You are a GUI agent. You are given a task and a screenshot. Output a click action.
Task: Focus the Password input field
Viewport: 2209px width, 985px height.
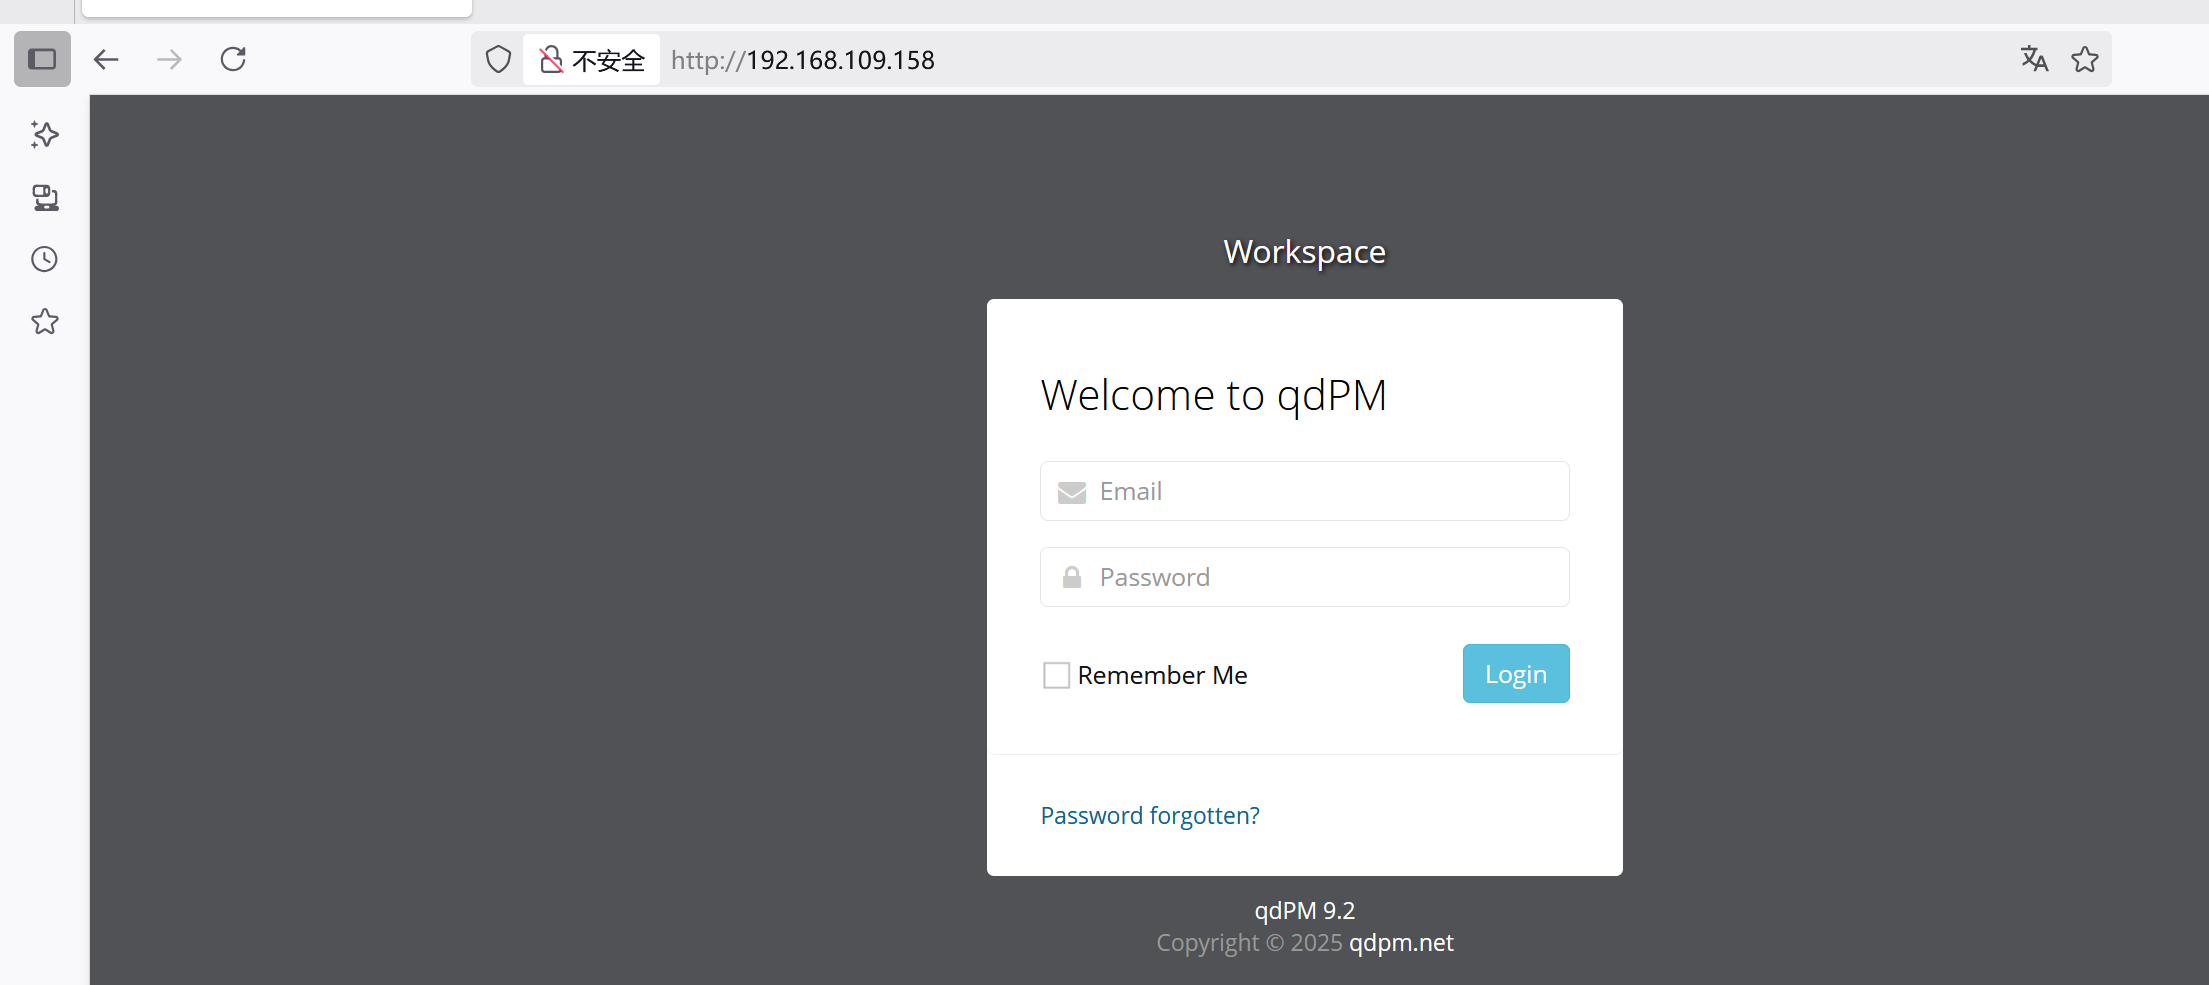pyautogui.click(x=1305, y=577)
